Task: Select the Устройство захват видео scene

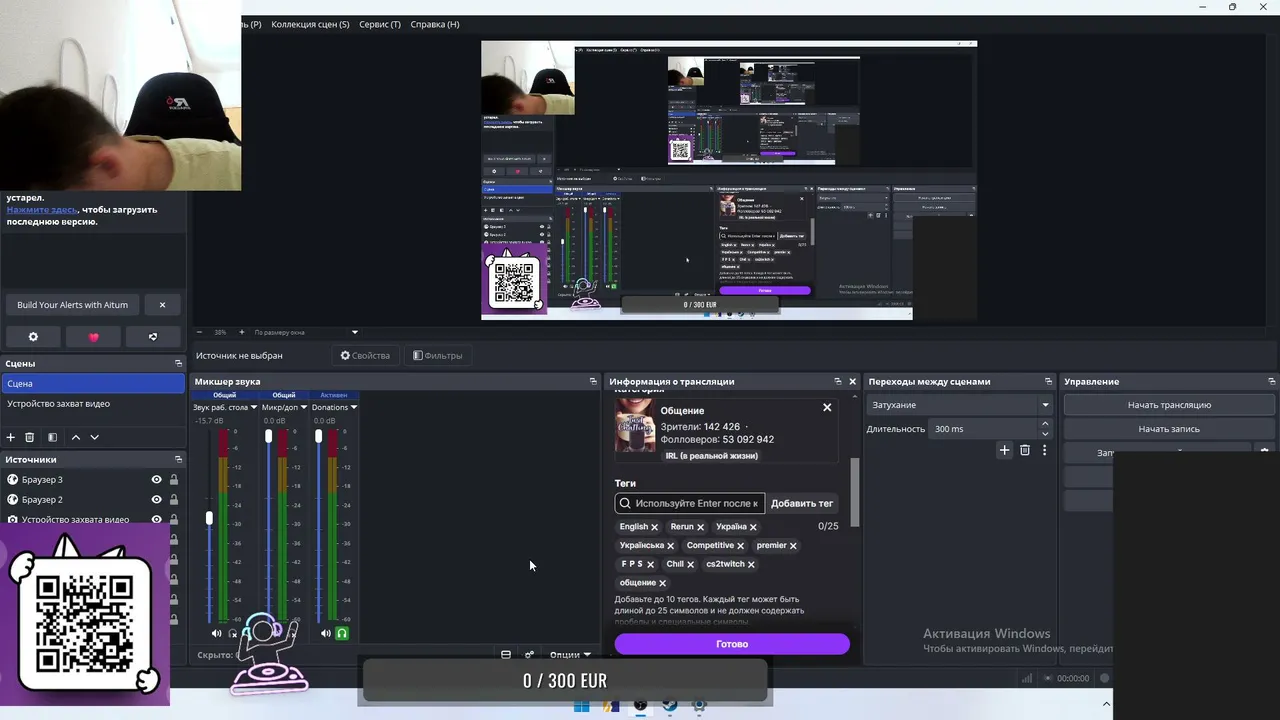Action: (x=94, y=404)
